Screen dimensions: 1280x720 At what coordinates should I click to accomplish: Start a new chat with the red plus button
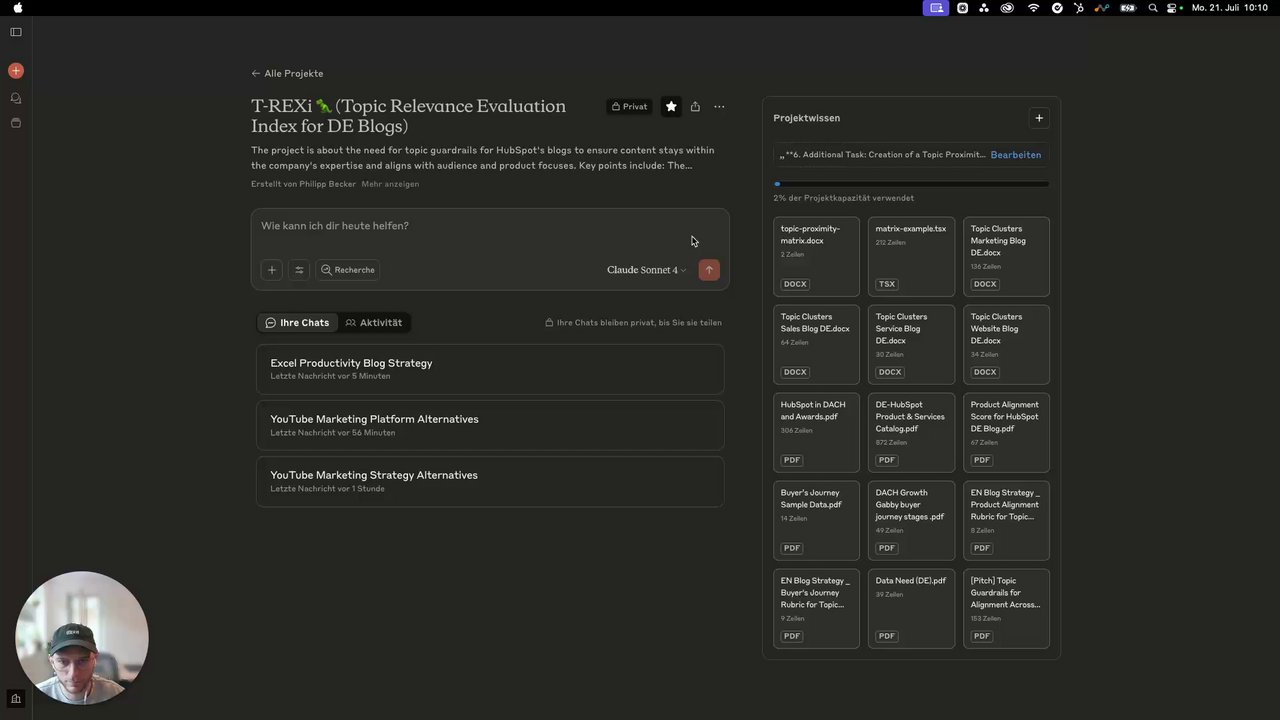(x=16, y=71)
